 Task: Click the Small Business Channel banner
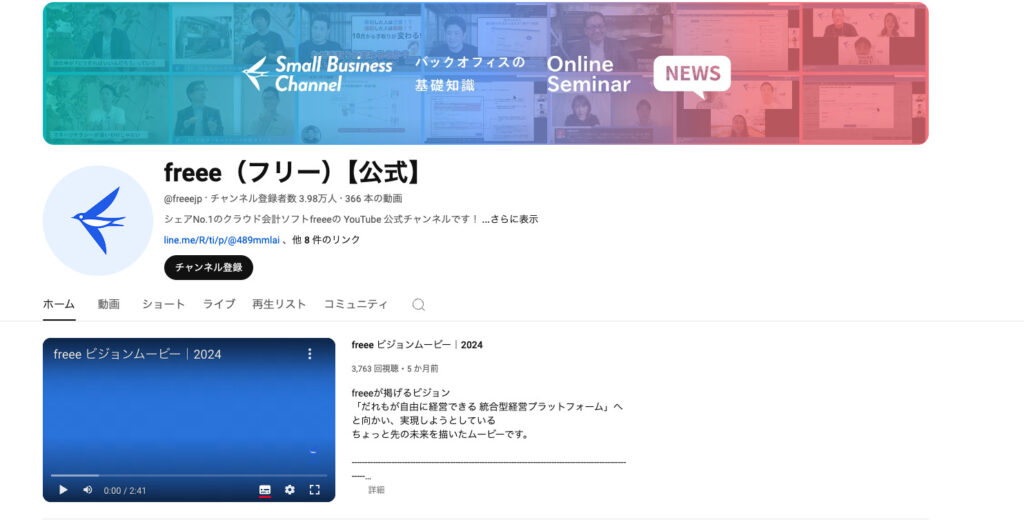click(x=485, y=73)
